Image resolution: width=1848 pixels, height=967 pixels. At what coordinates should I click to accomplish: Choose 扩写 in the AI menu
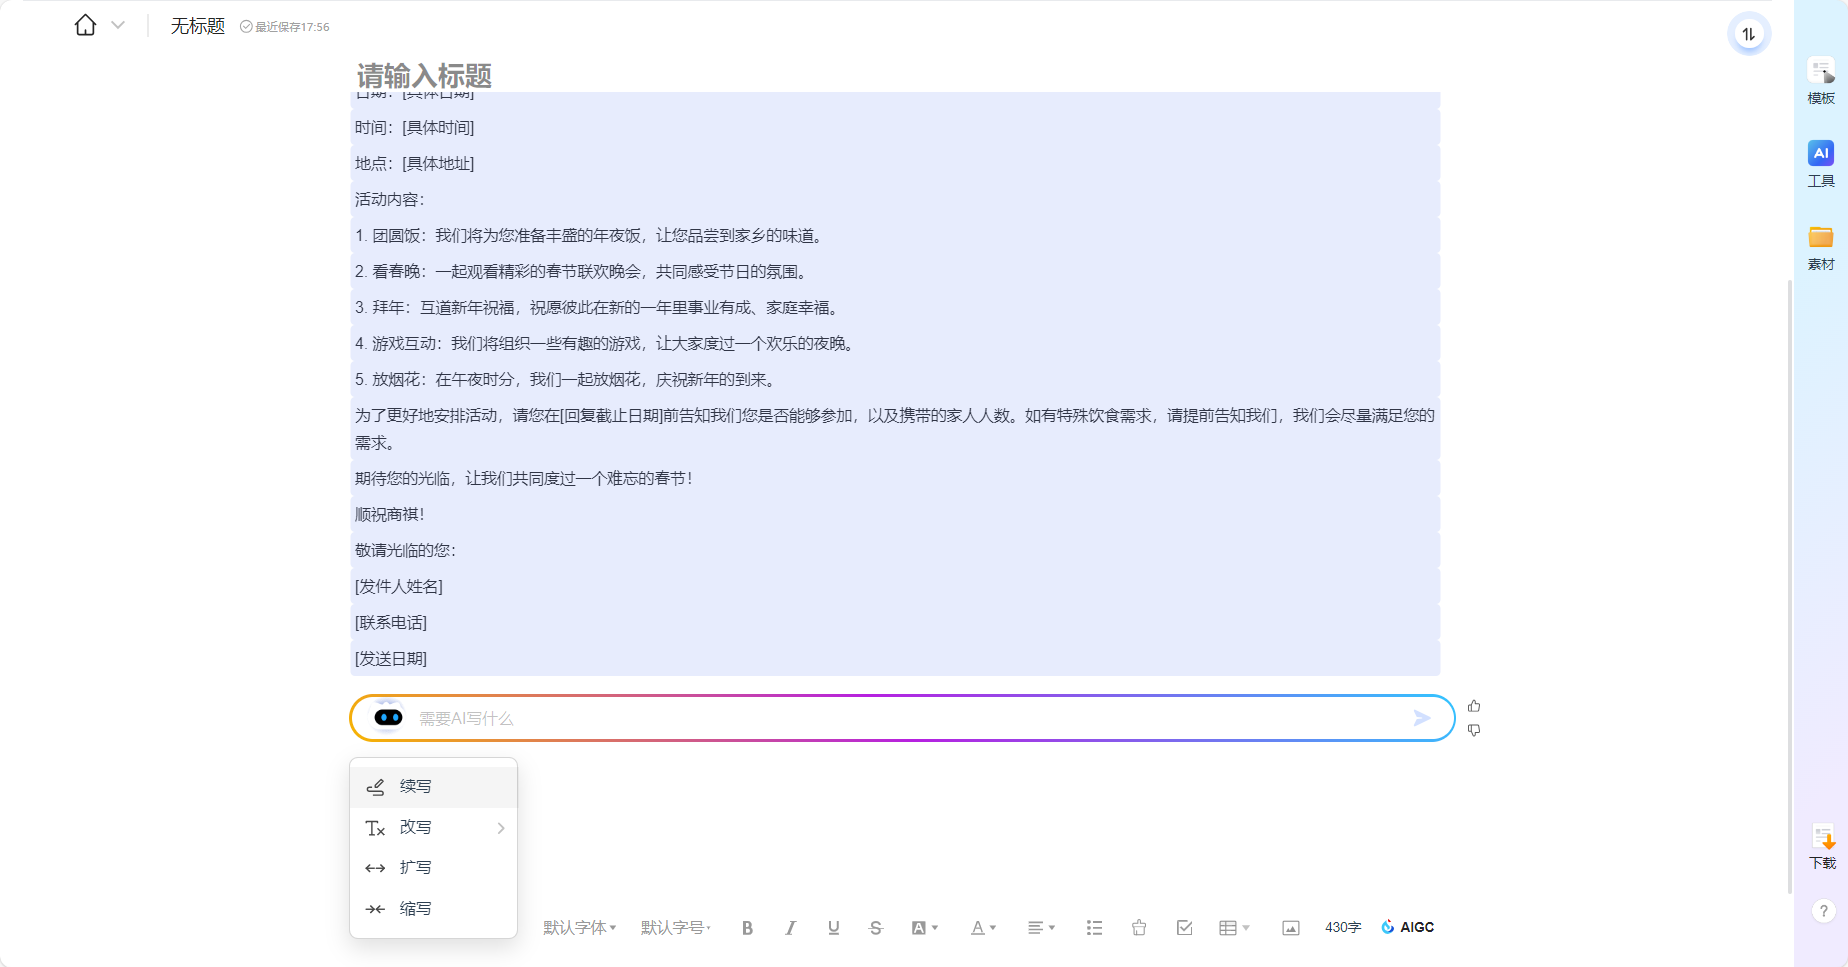coord(415,868)
